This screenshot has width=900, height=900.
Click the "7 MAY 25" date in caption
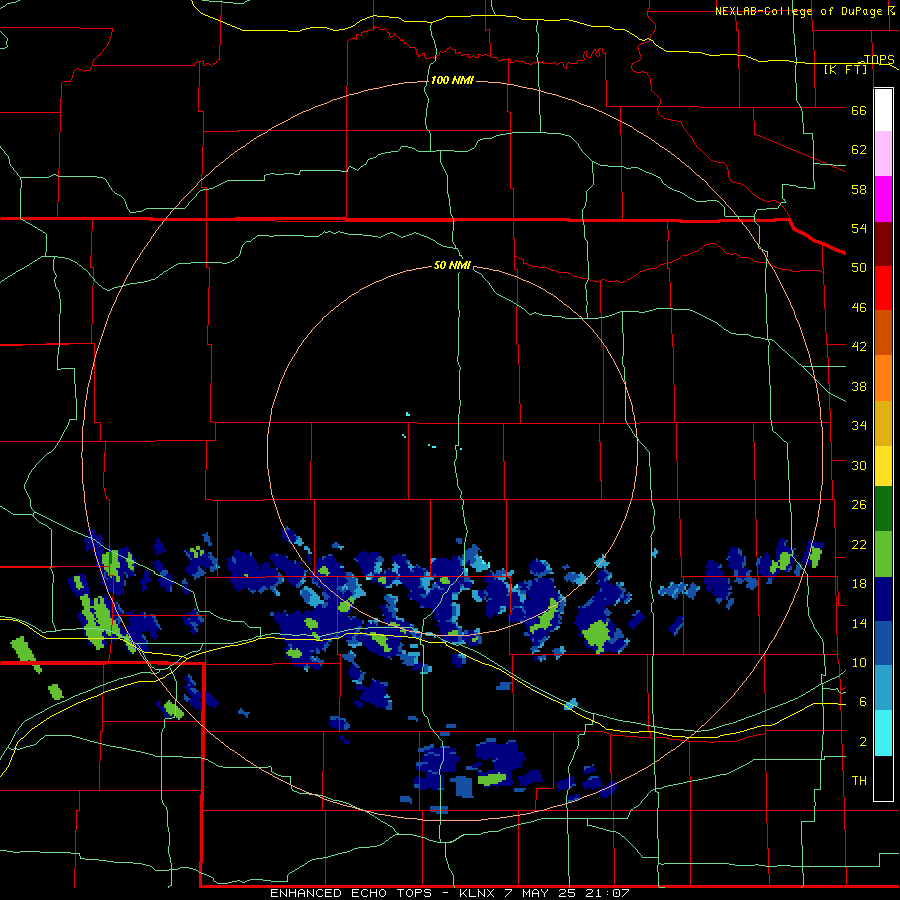[x=540, y=893]
